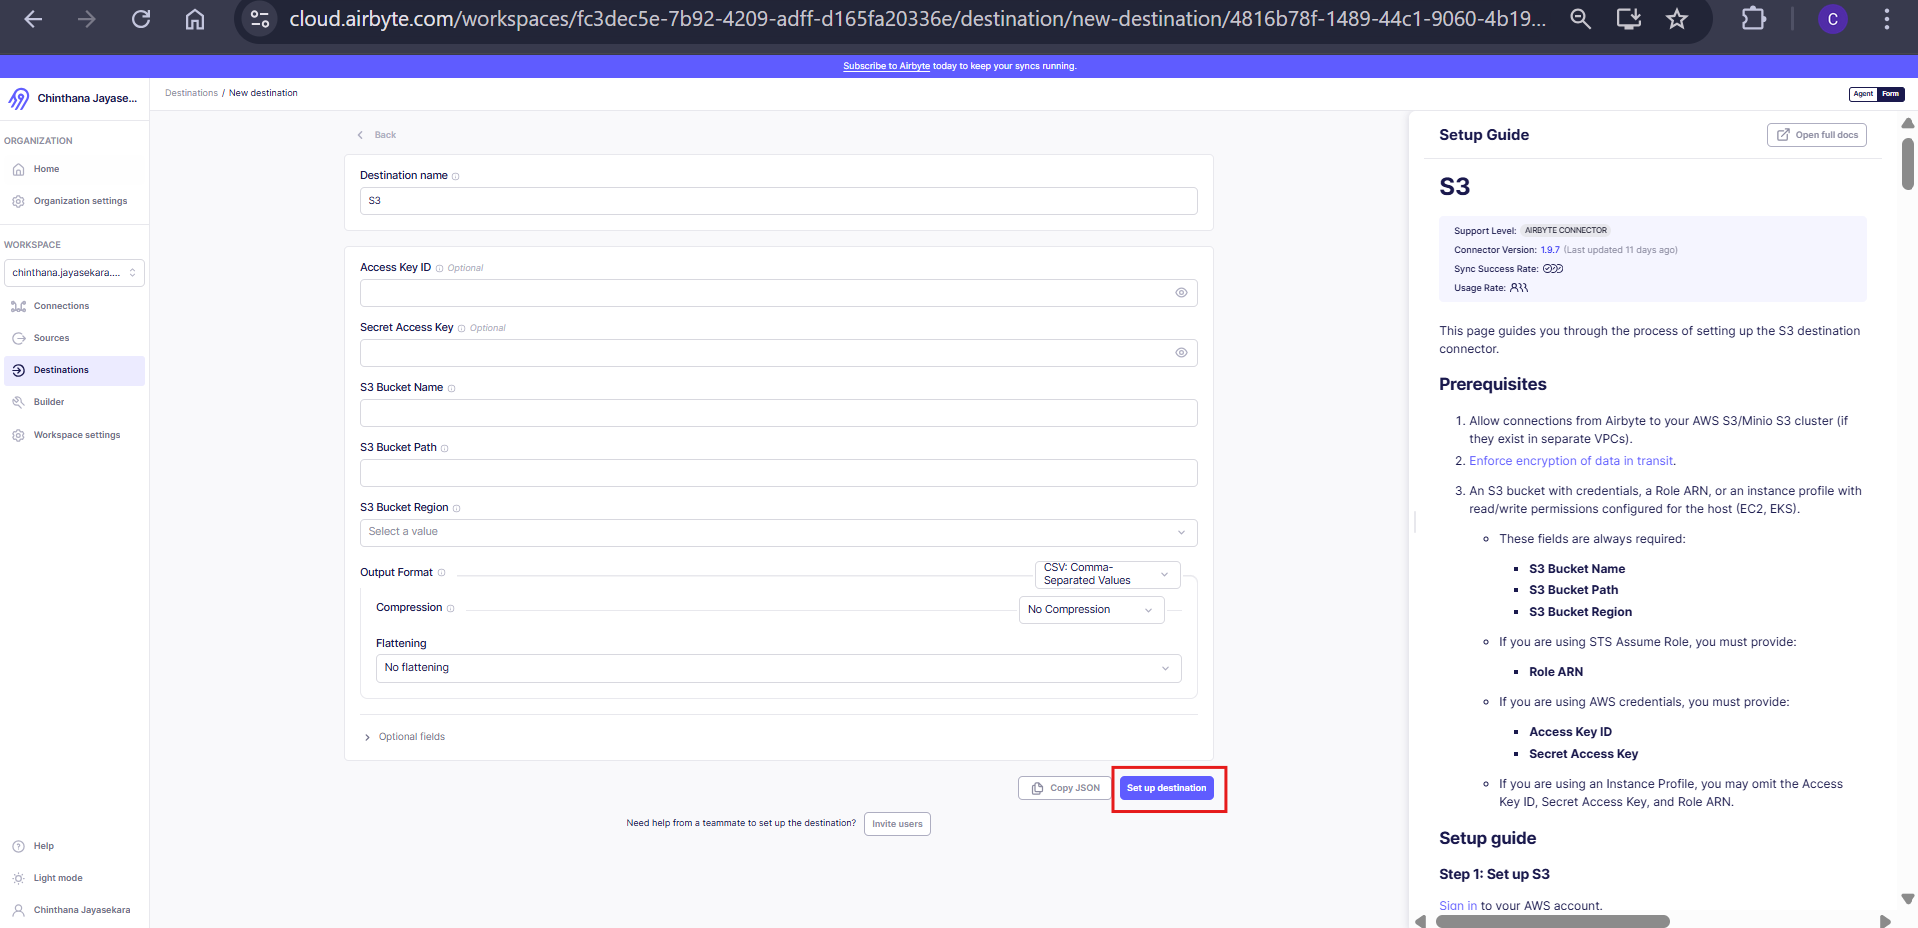Viewport: 1918px width, 928px height.
Task: Switch to Agent mode
Action: click(1863, 94)
